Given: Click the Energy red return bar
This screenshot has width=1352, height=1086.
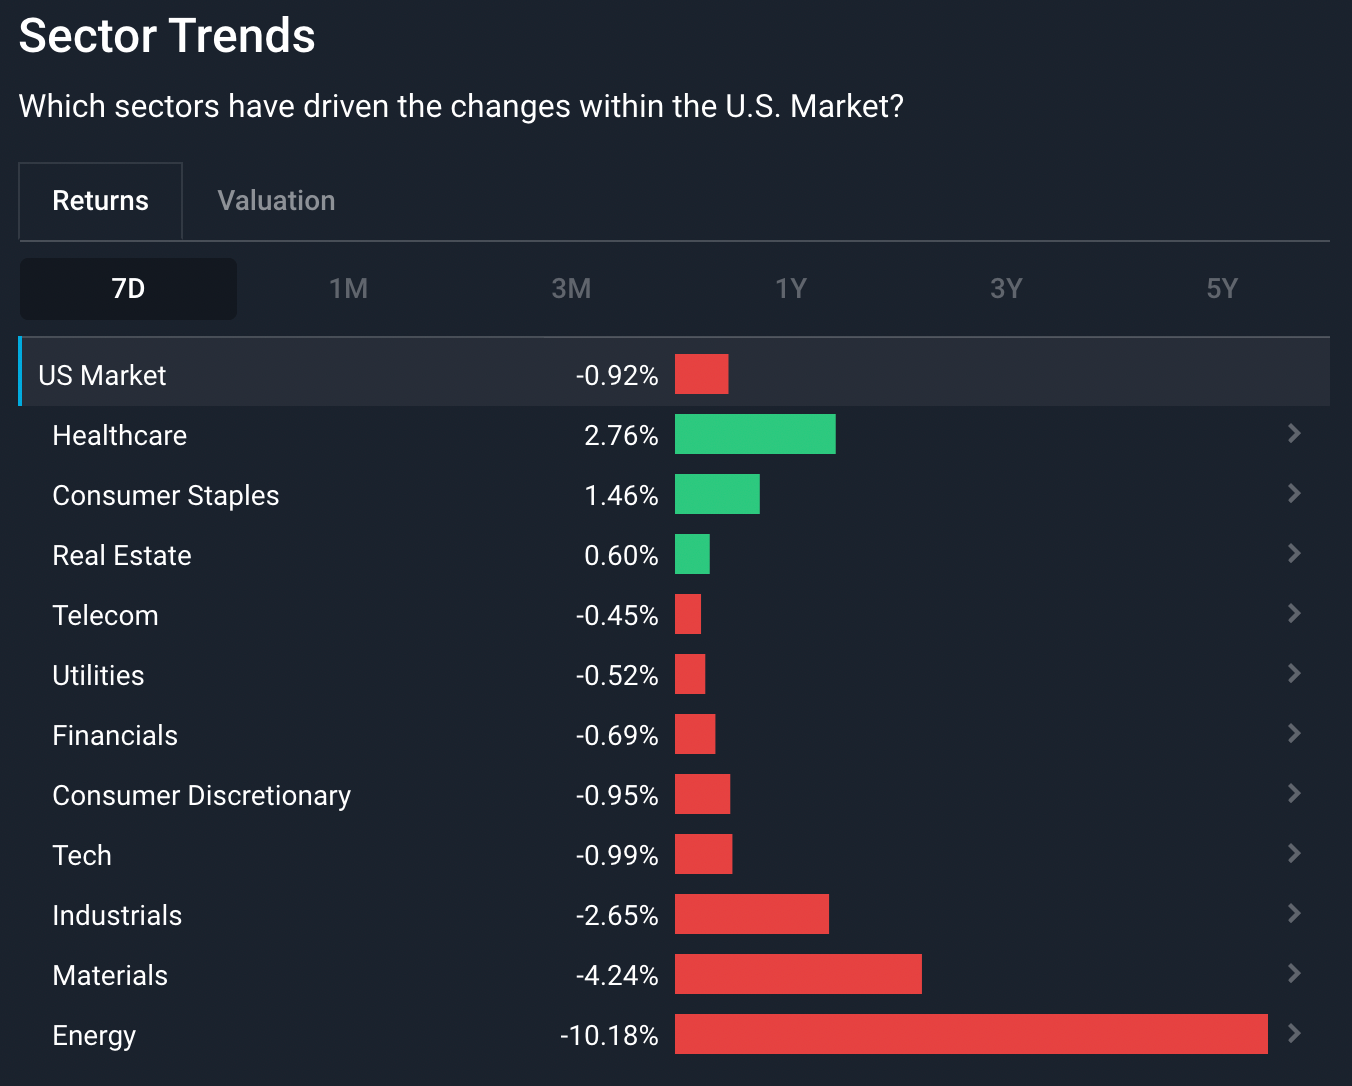Looking at the screenshot, I should click(971, 1034).
